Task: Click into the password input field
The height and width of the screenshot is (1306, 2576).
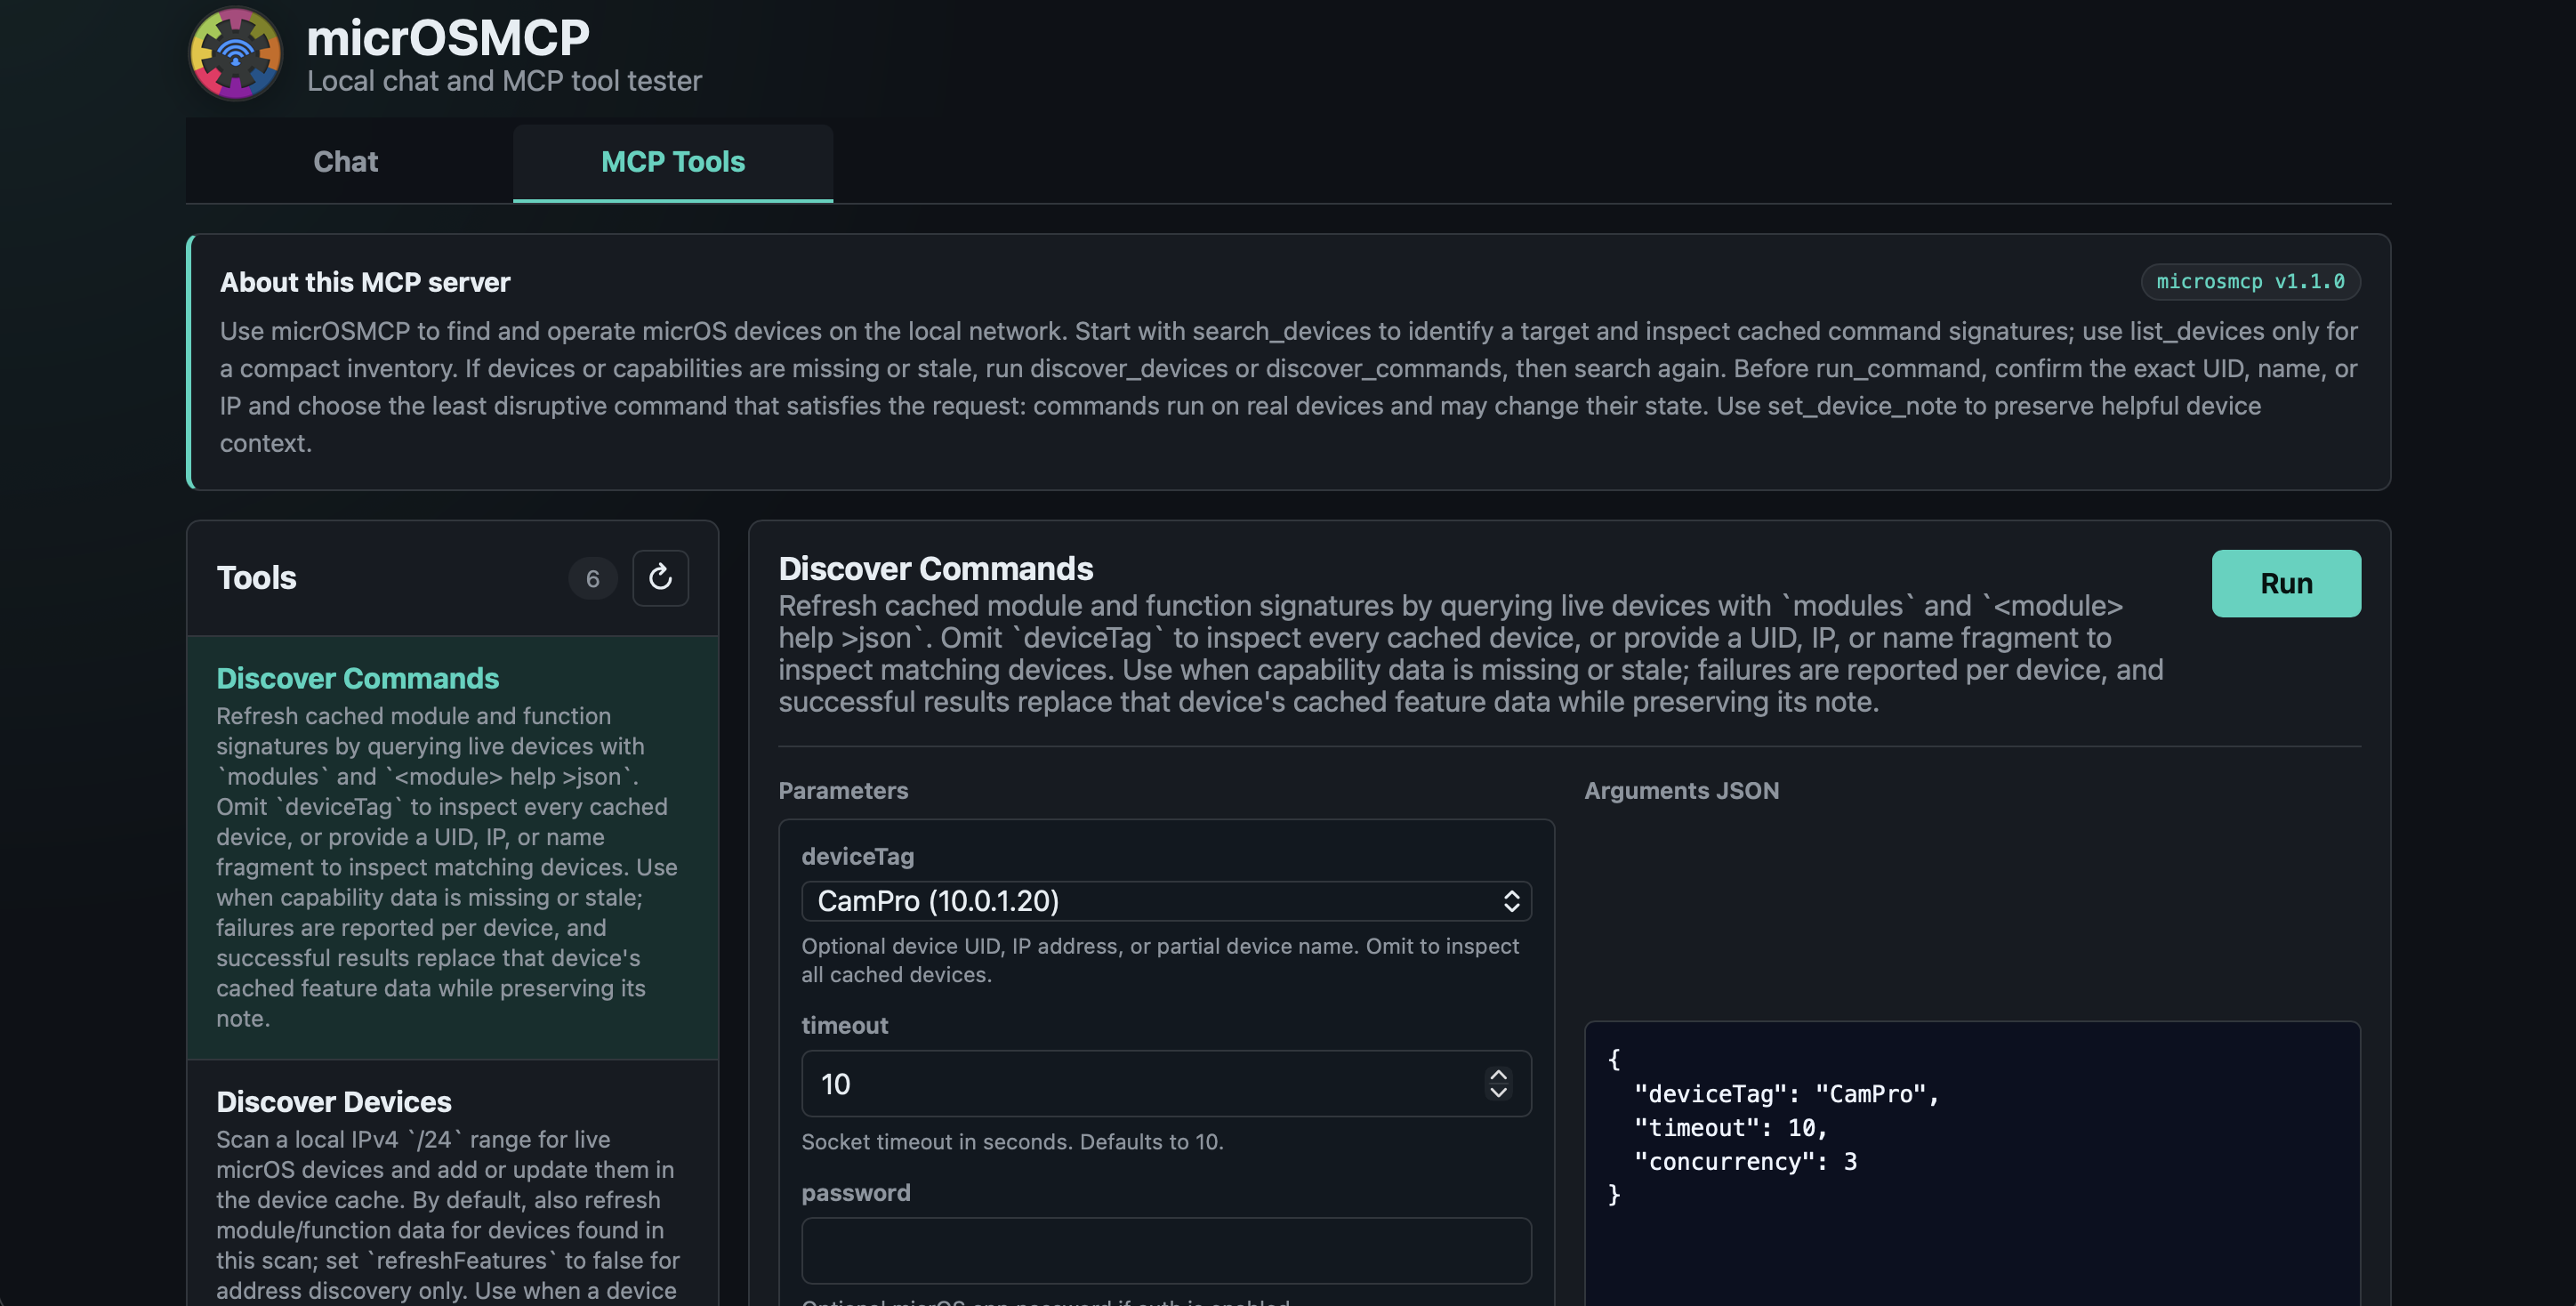Action: click(x=1166, y=1250)
